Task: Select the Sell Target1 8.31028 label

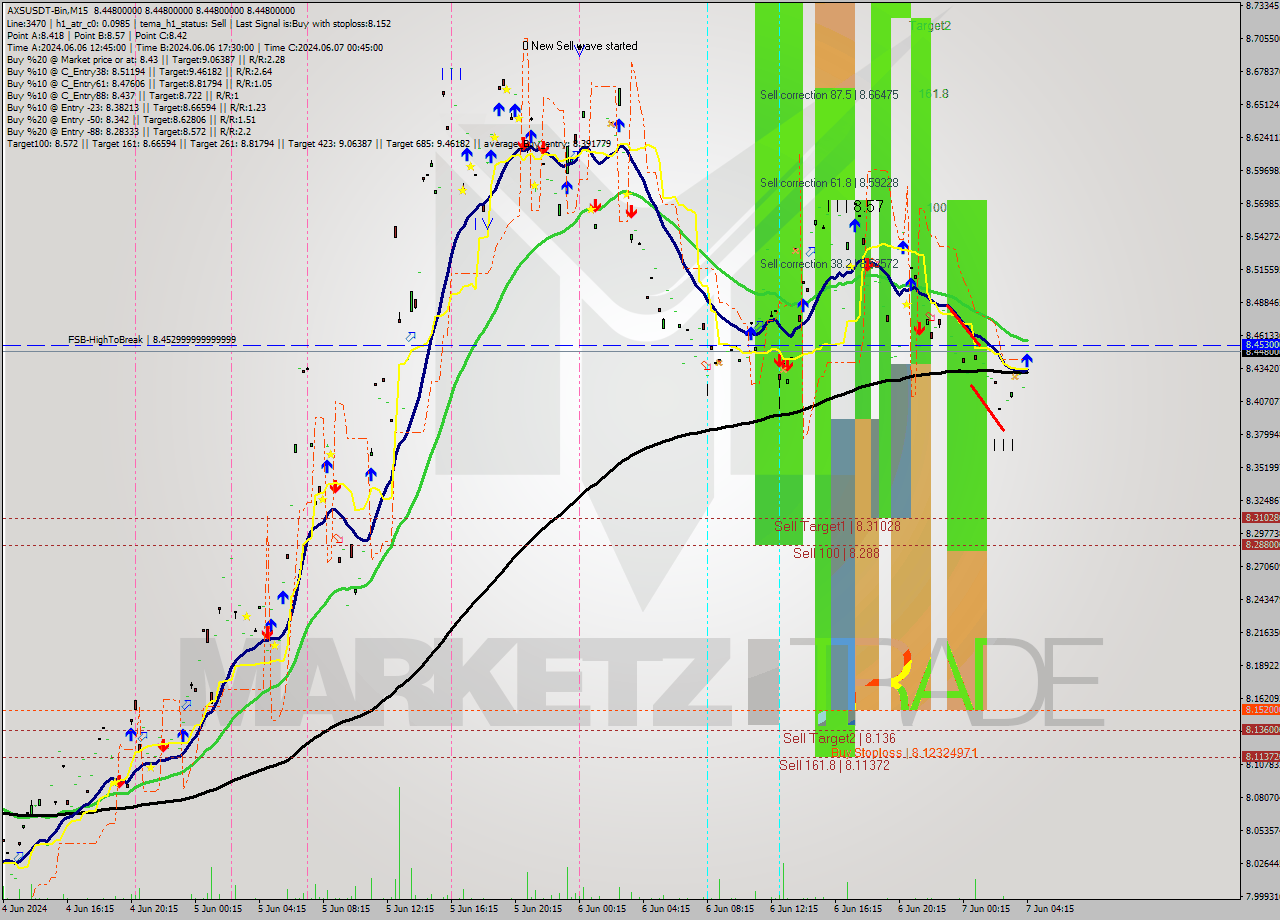Action: [837, 526]
